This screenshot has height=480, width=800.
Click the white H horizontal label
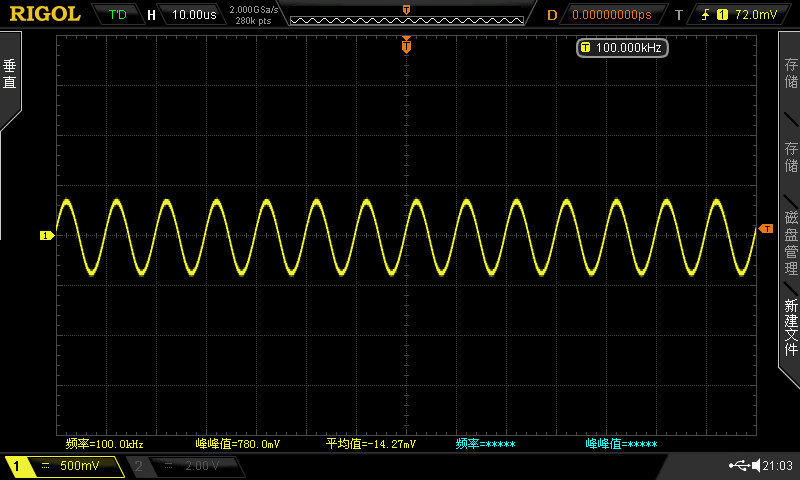click(151, 15)
